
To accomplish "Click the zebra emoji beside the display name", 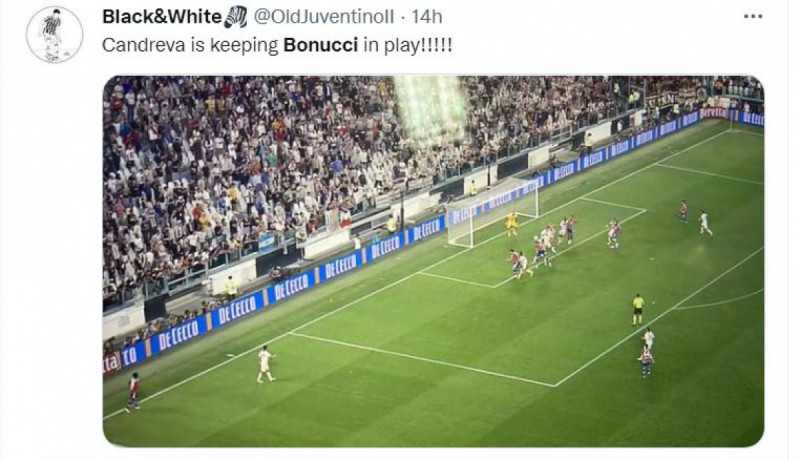I will (235, 17).
